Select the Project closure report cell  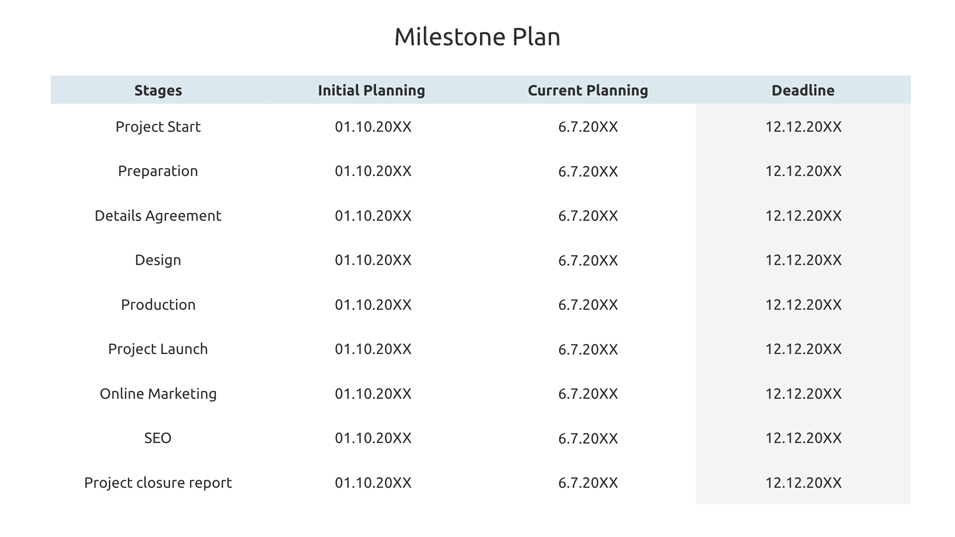(158, 483)
